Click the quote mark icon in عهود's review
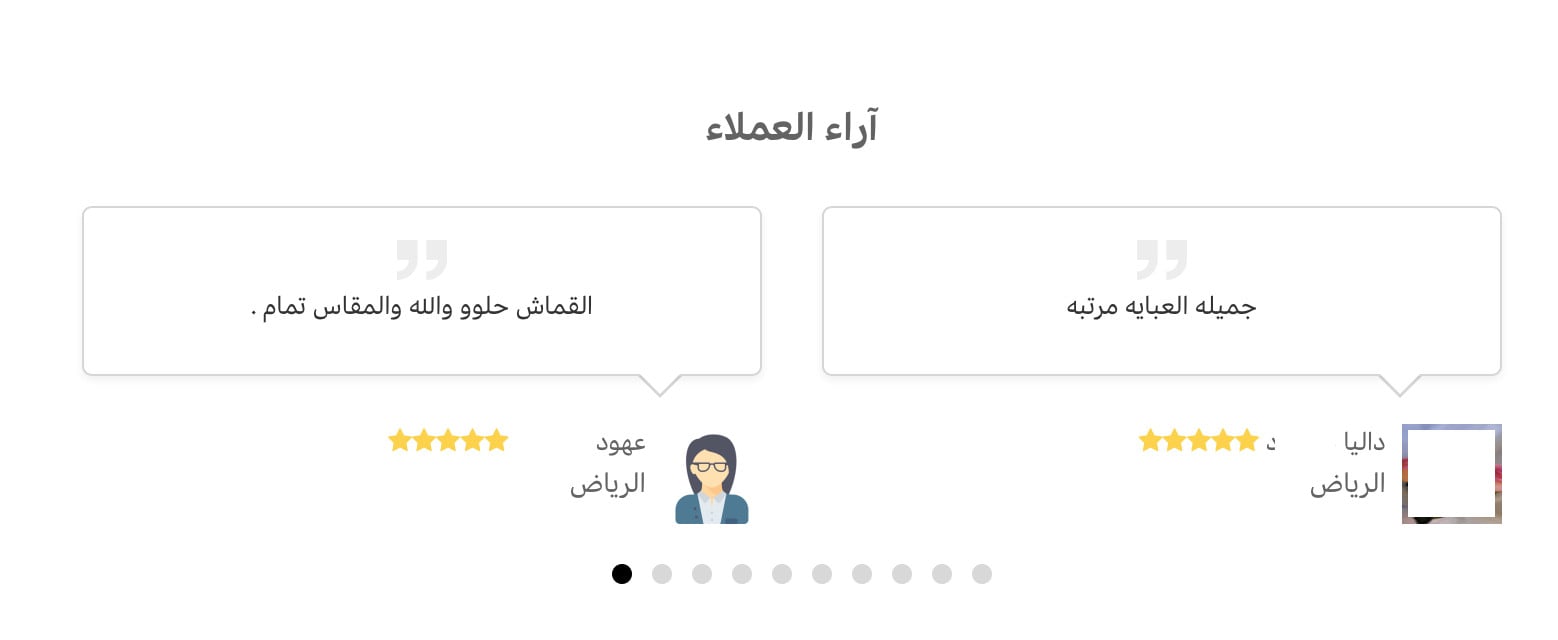1558x640 pixels. click(x=422, y=259)
